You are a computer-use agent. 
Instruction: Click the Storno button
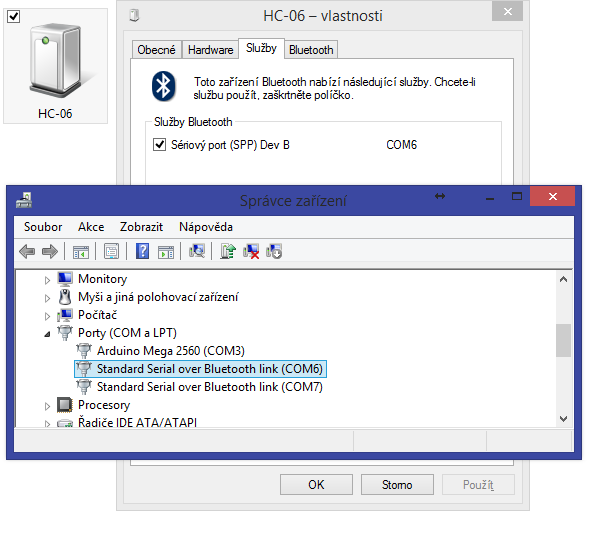click(397, 484)
